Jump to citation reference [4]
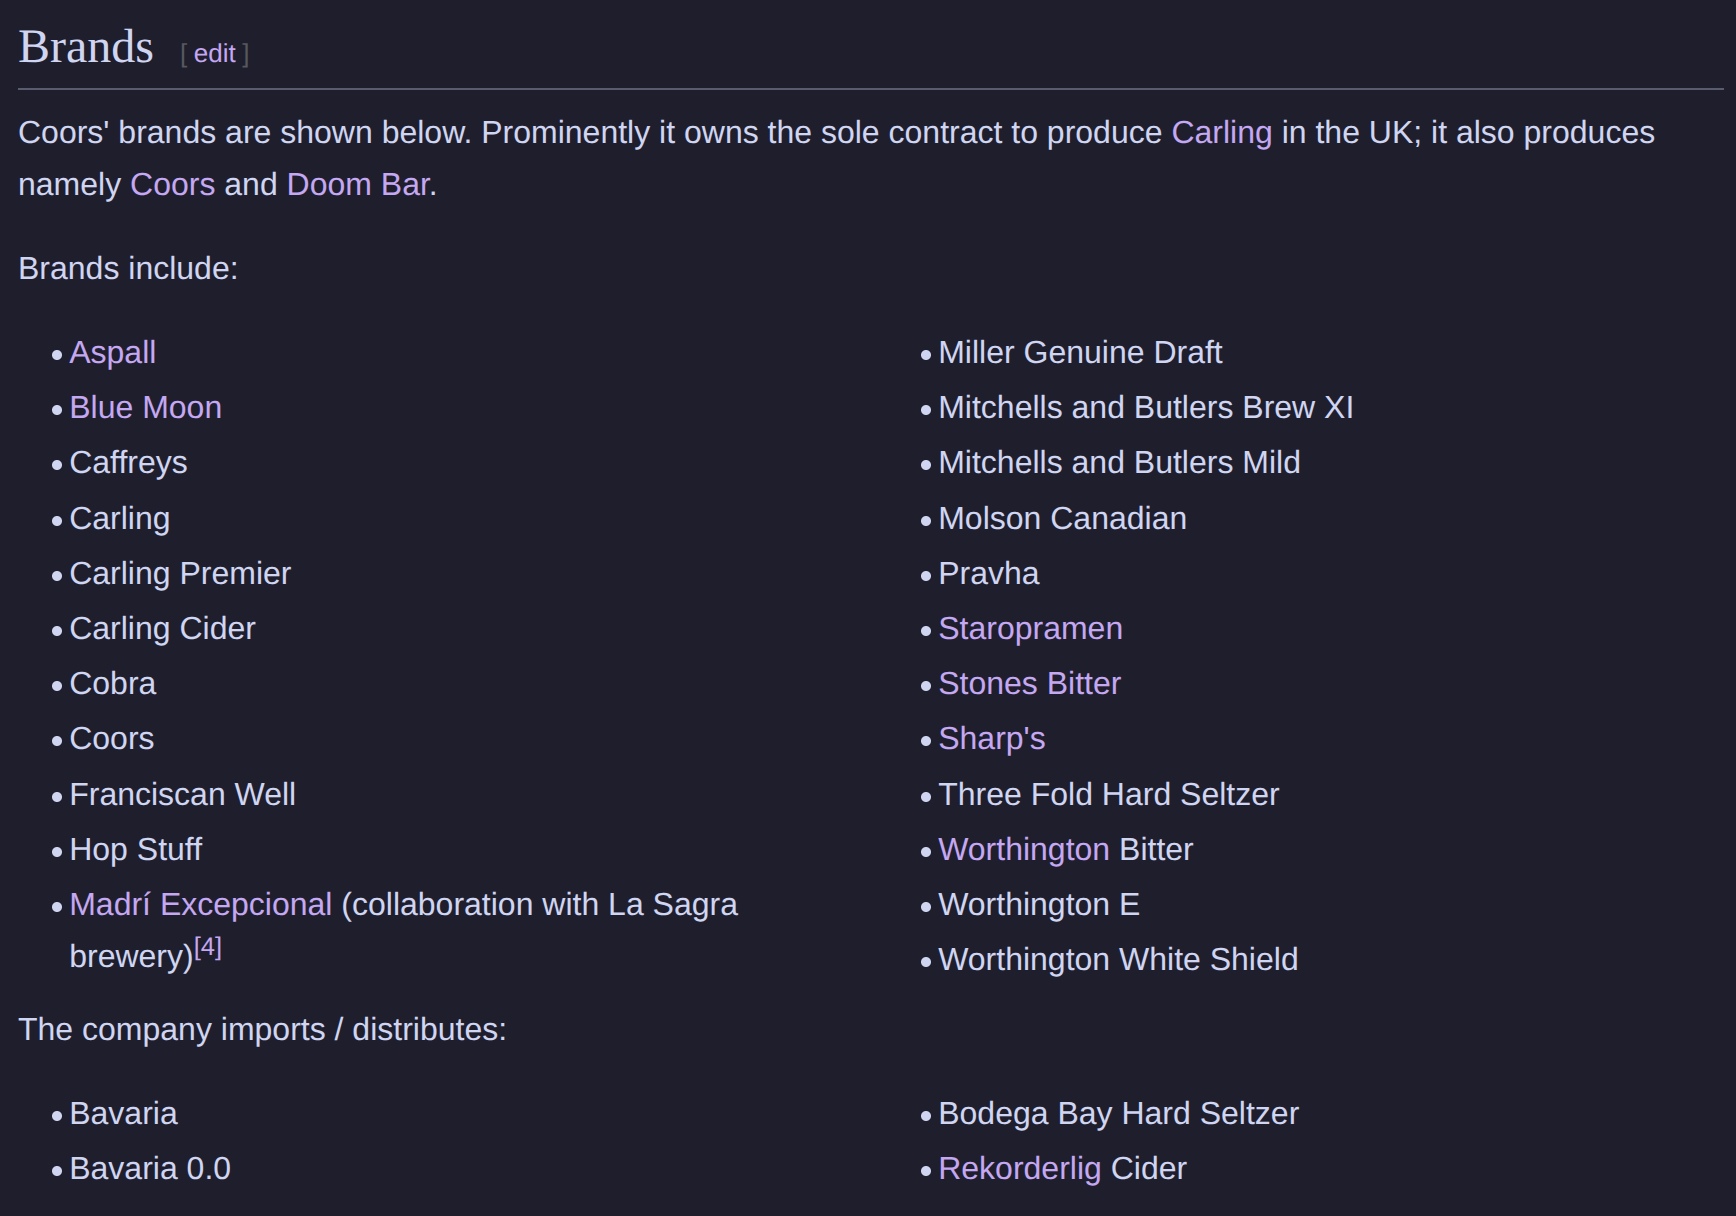 (x=208, y=948)
